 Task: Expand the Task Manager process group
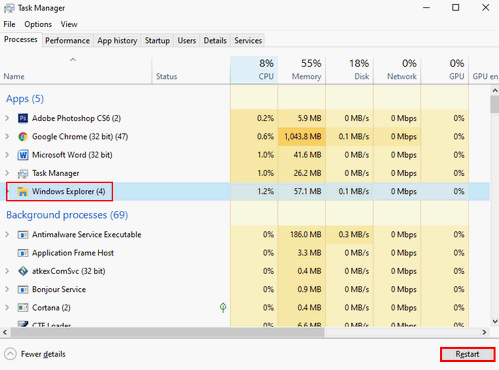point(7,173)
